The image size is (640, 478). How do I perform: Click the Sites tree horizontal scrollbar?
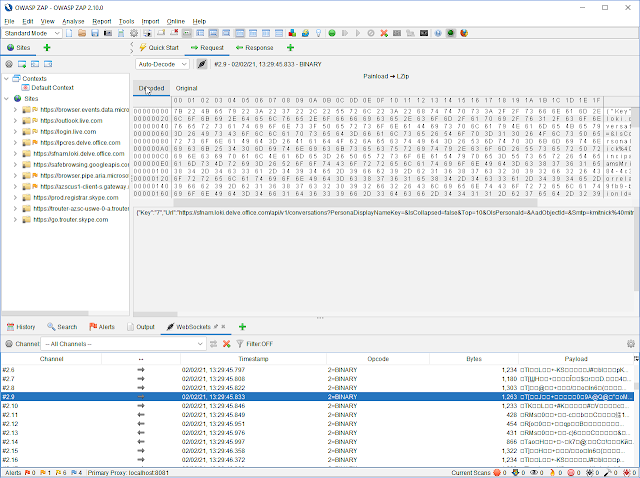pos(45,313)
